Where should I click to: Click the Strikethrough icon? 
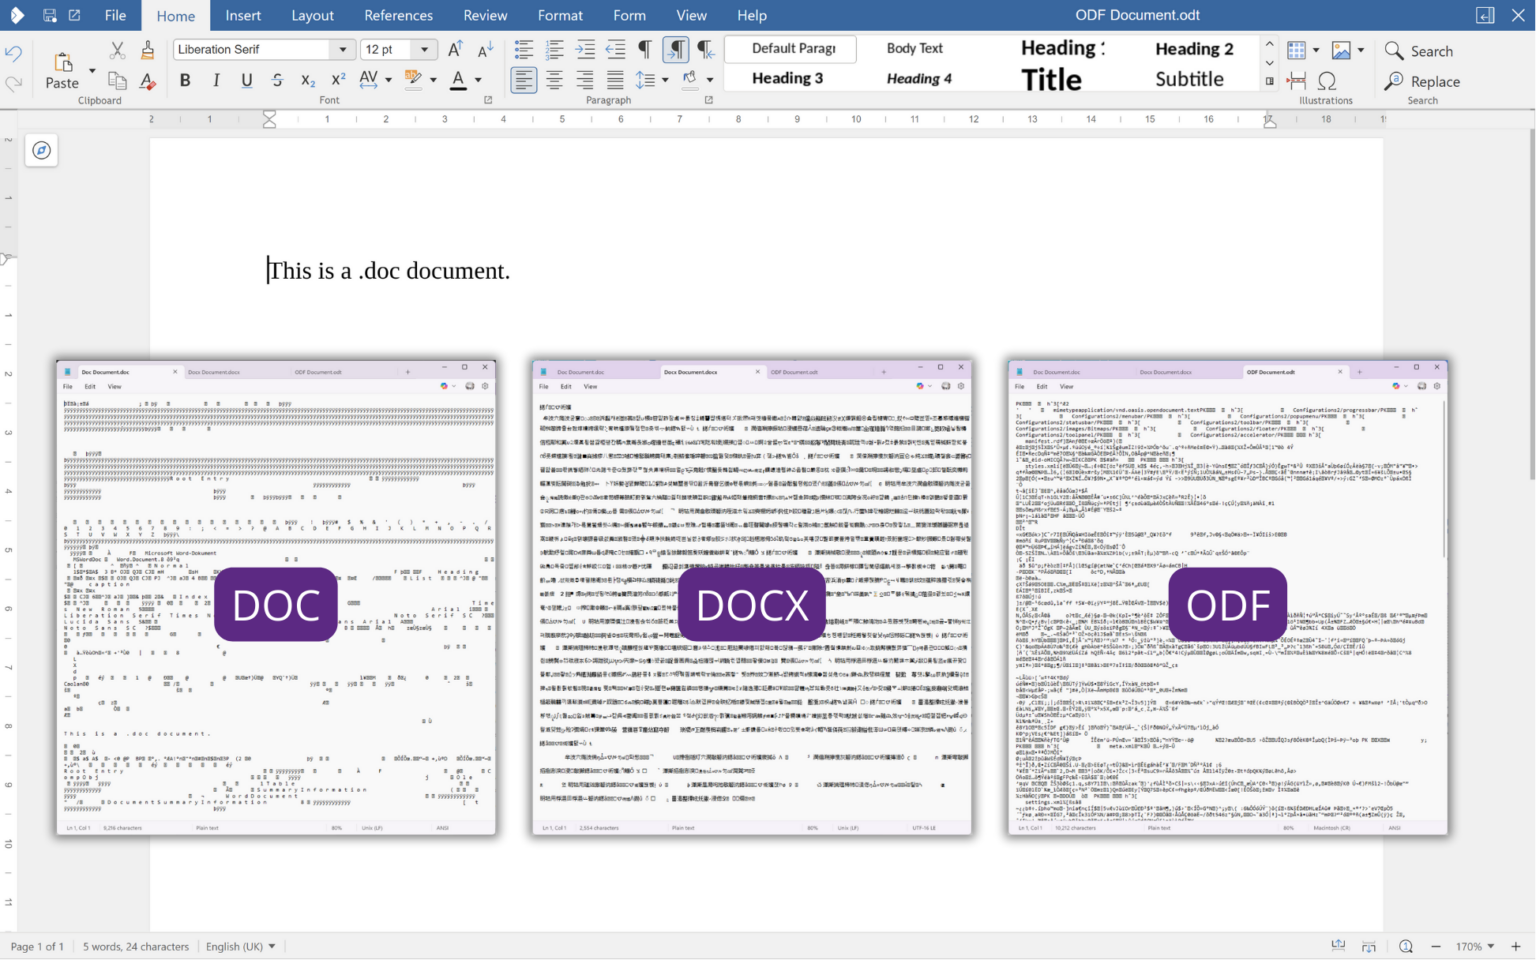coord(277,81)
